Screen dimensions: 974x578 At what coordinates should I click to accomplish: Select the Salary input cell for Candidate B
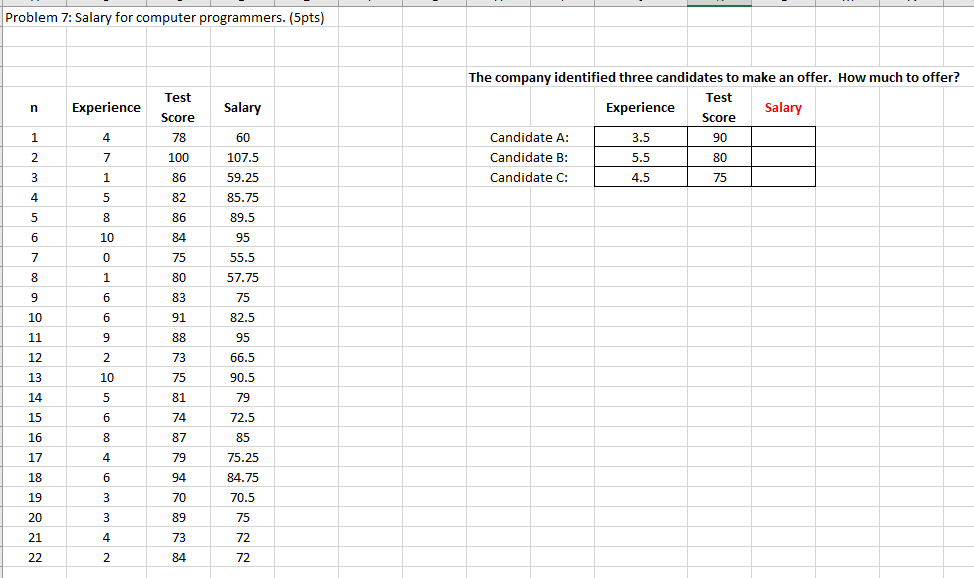click(782, 157)
